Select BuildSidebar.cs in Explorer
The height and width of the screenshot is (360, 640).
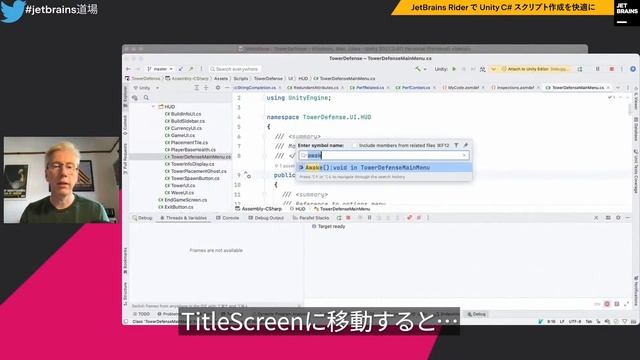[x=184, y=121]
